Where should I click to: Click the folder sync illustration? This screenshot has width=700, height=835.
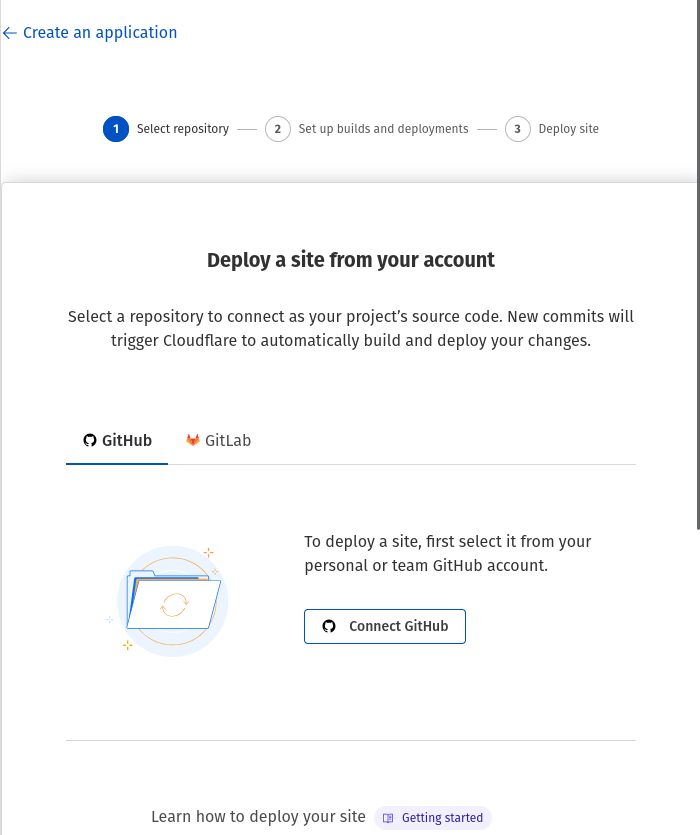click(172, 601)
